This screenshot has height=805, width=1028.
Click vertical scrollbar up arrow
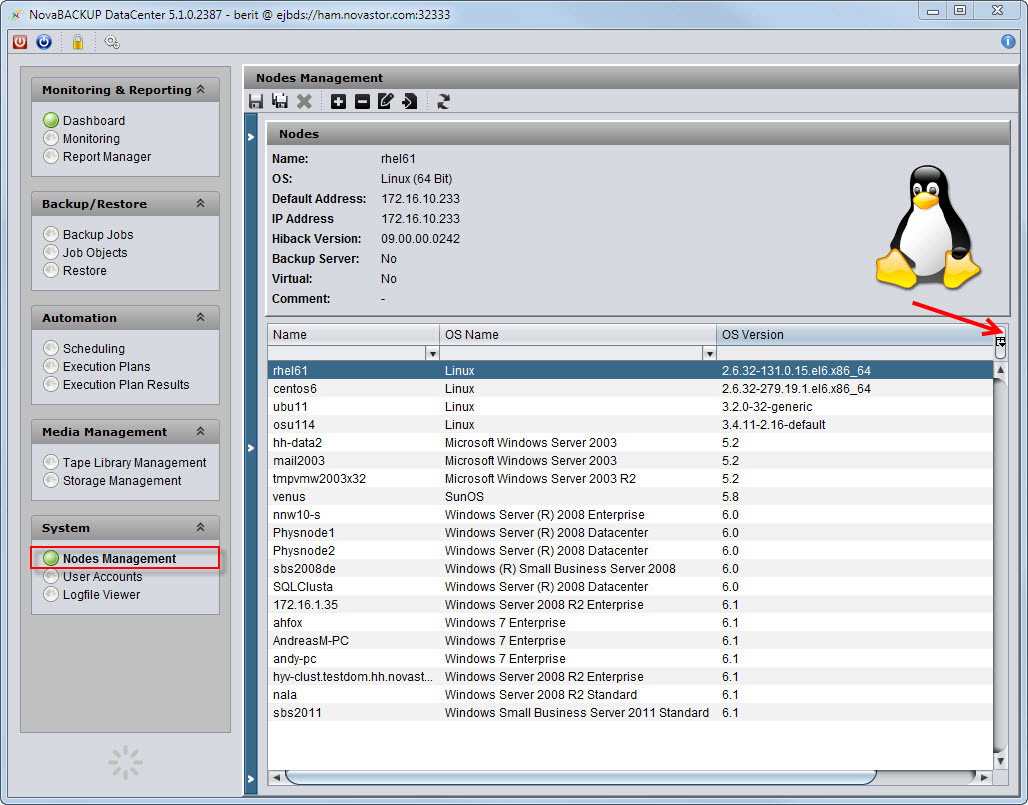pos(1000,370)
